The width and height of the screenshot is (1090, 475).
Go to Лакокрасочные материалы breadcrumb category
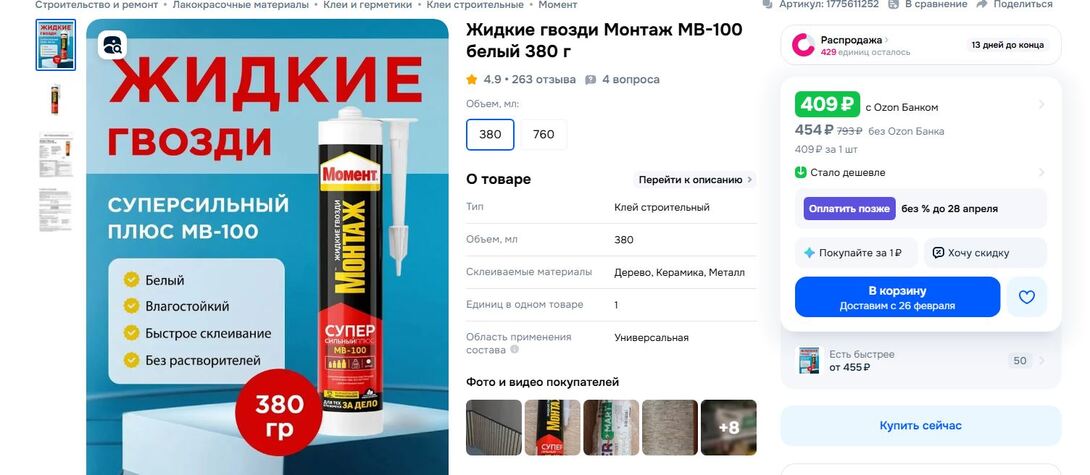(241, 4)
